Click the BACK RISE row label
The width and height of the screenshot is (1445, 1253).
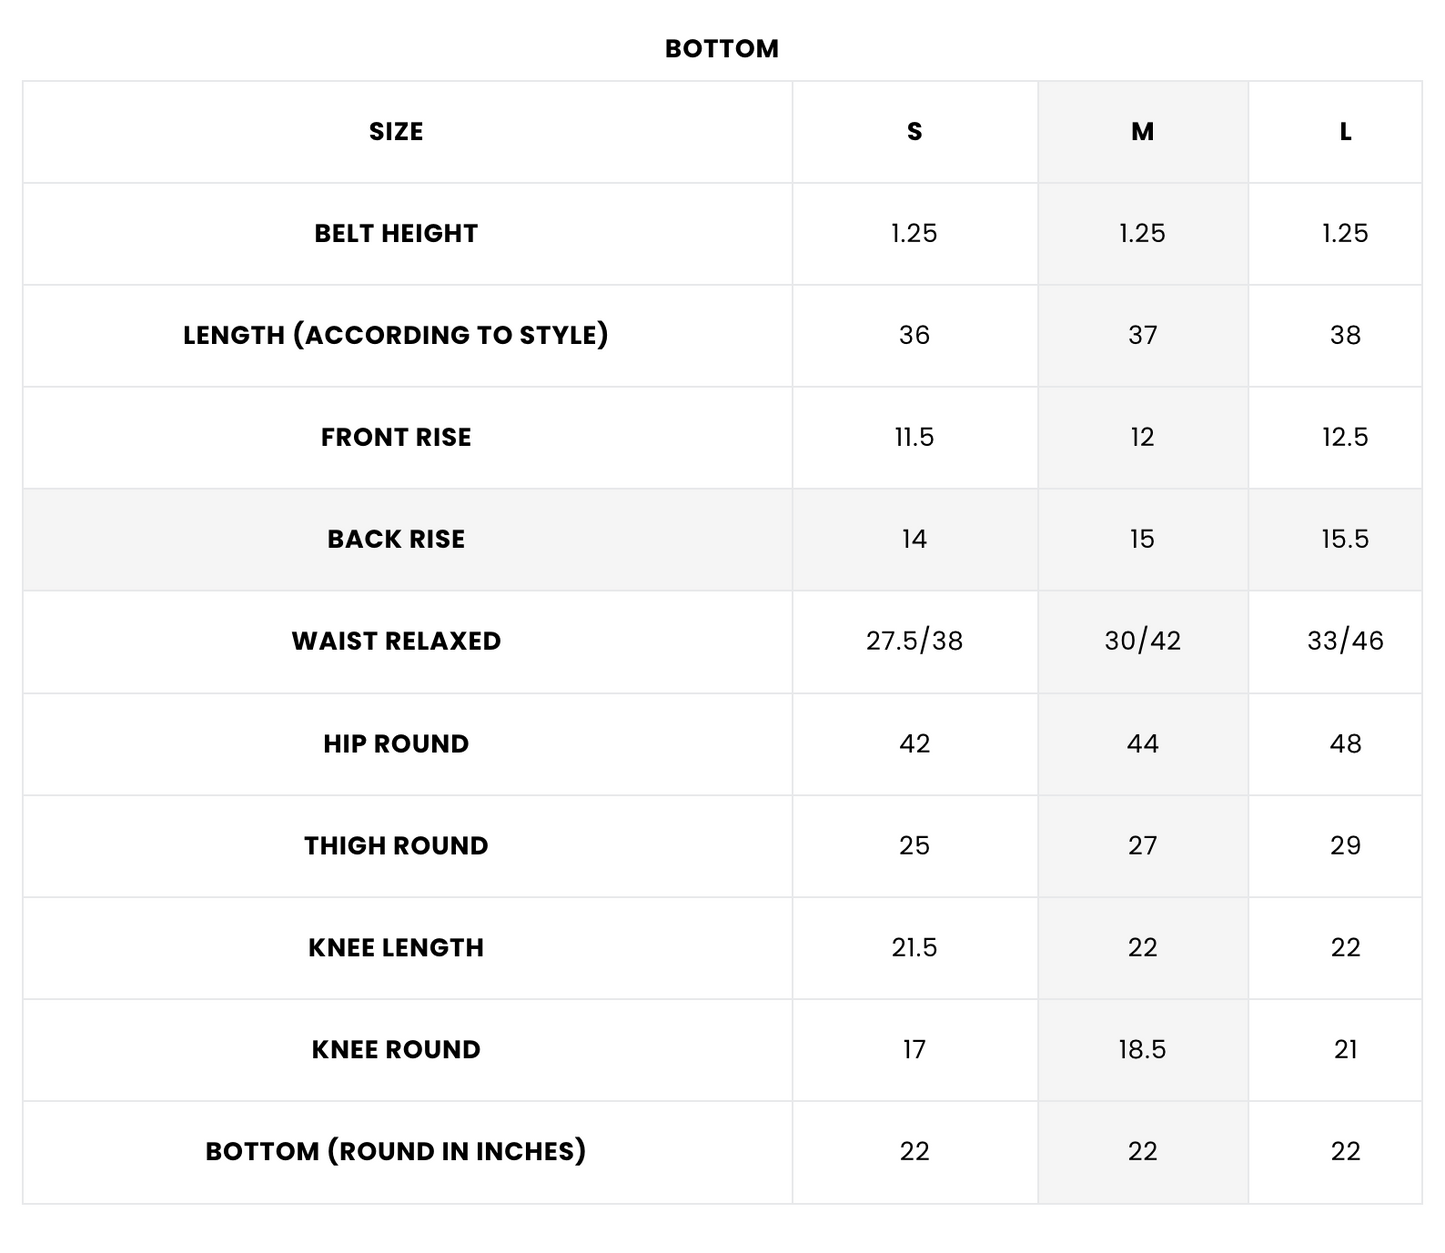(396, 540)
